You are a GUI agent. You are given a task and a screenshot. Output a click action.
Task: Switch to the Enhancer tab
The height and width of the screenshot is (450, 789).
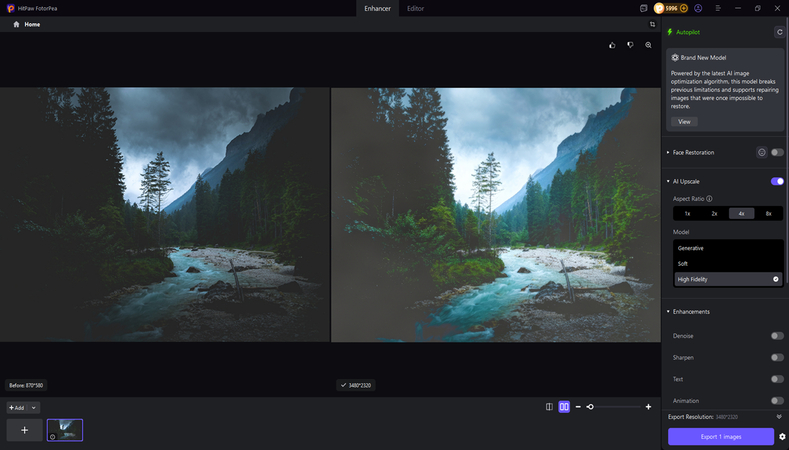pos(377,9)
